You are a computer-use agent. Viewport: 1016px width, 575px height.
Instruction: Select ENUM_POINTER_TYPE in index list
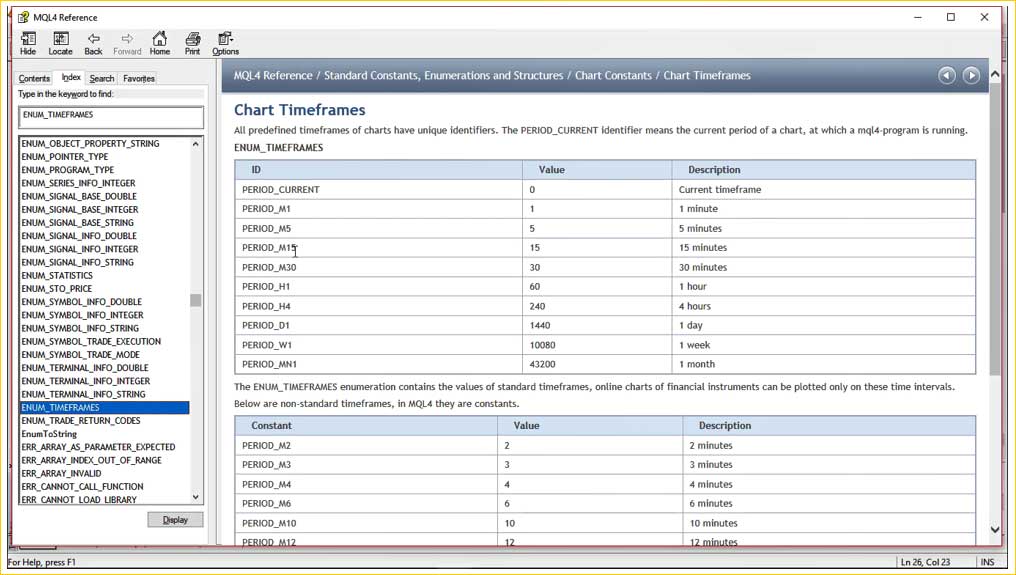click(x=65, y=157)
